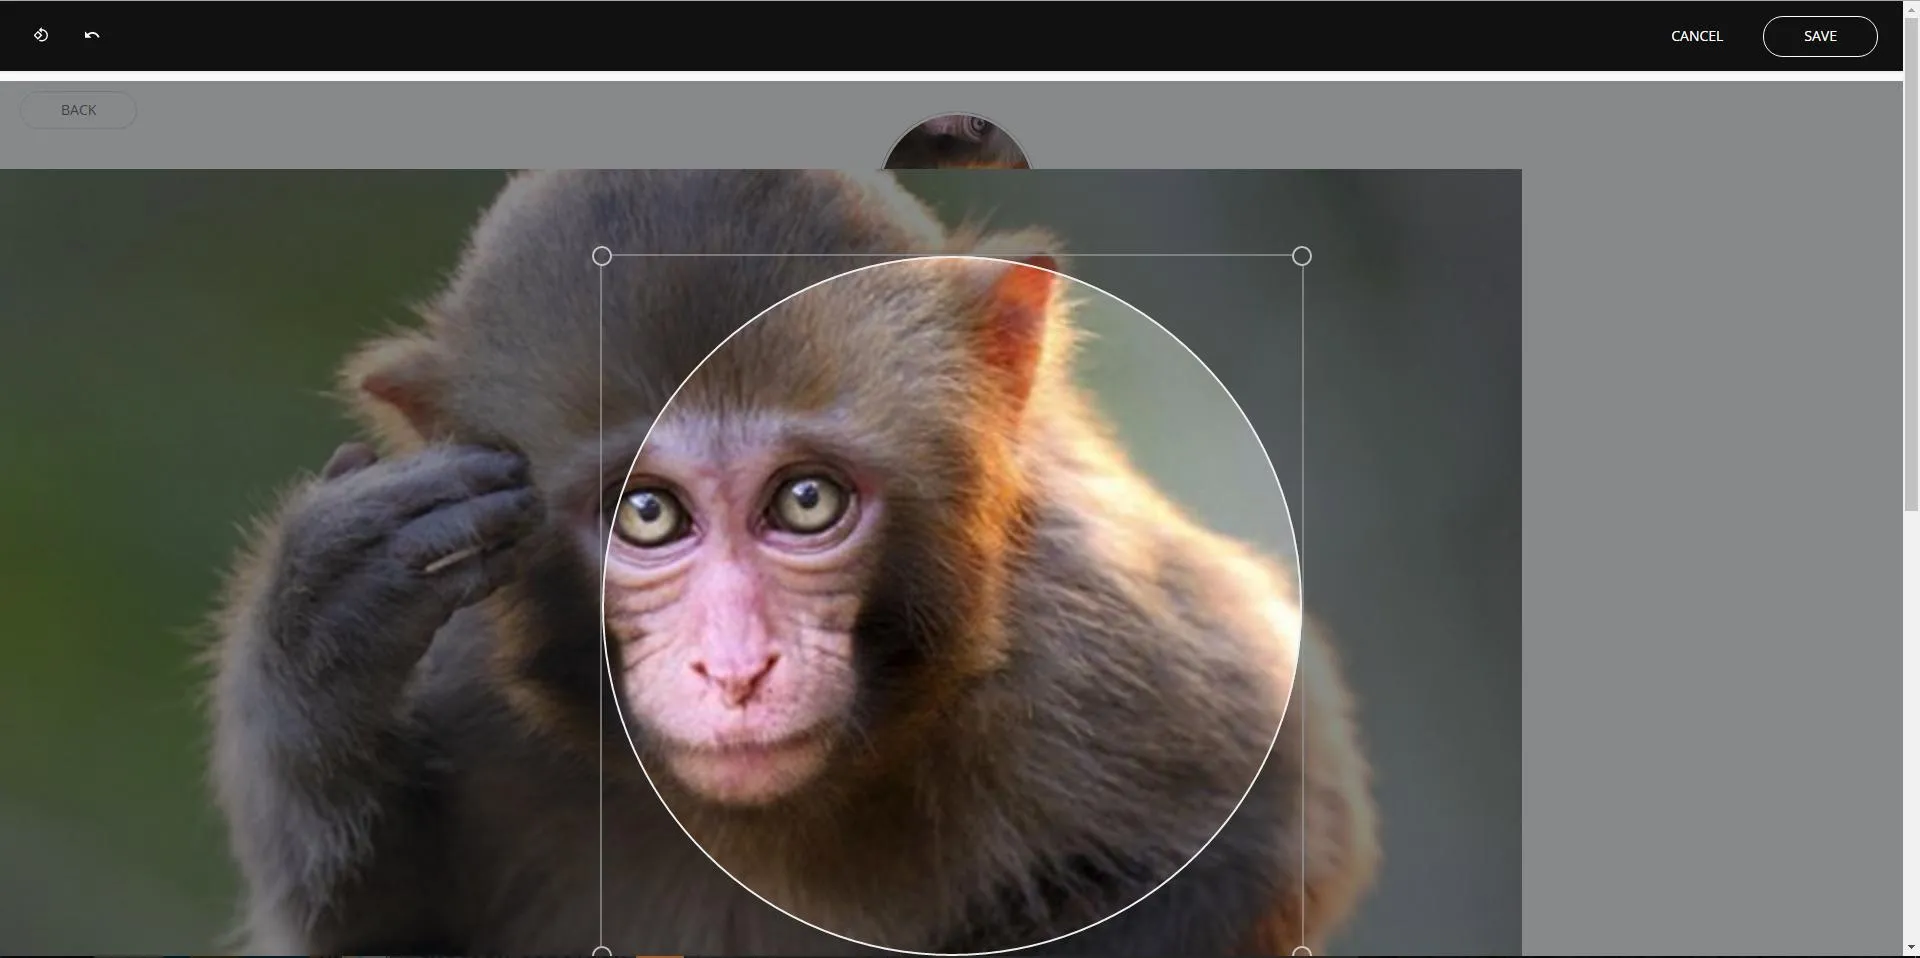This screenshot has height=958, width=1920.
Task: Cancel the image crop
Action: (x=1696, y=36)
